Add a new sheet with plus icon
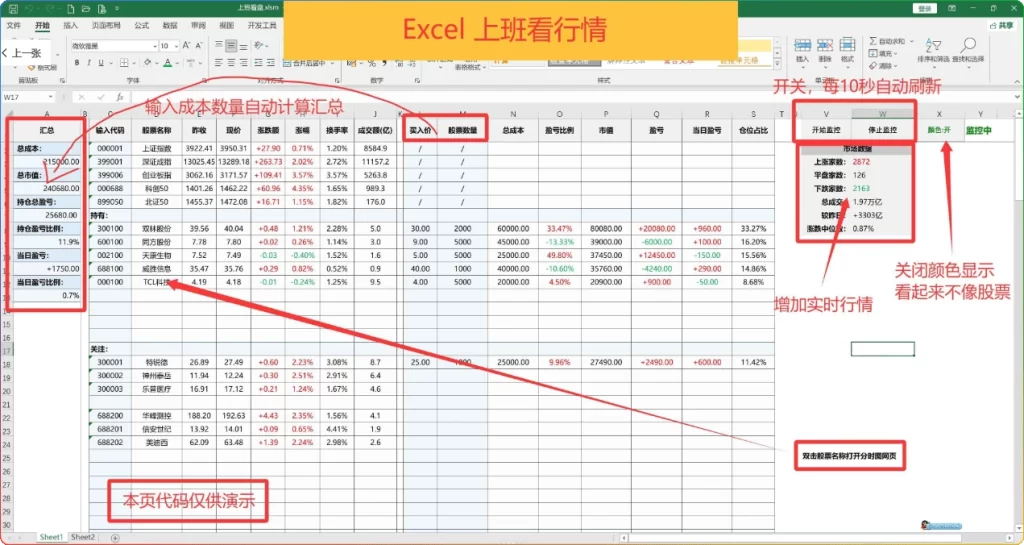Image resolution: width=1024 pixels, height=545 pixels. click(115, 538)
